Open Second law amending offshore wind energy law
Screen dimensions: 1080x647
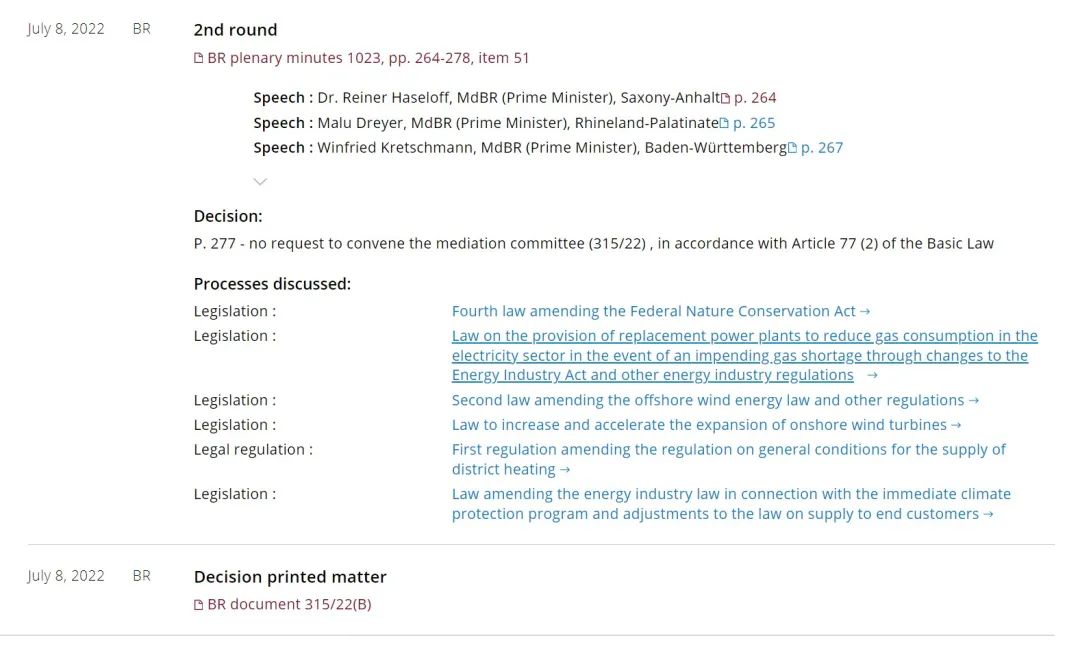click(708, 400)
